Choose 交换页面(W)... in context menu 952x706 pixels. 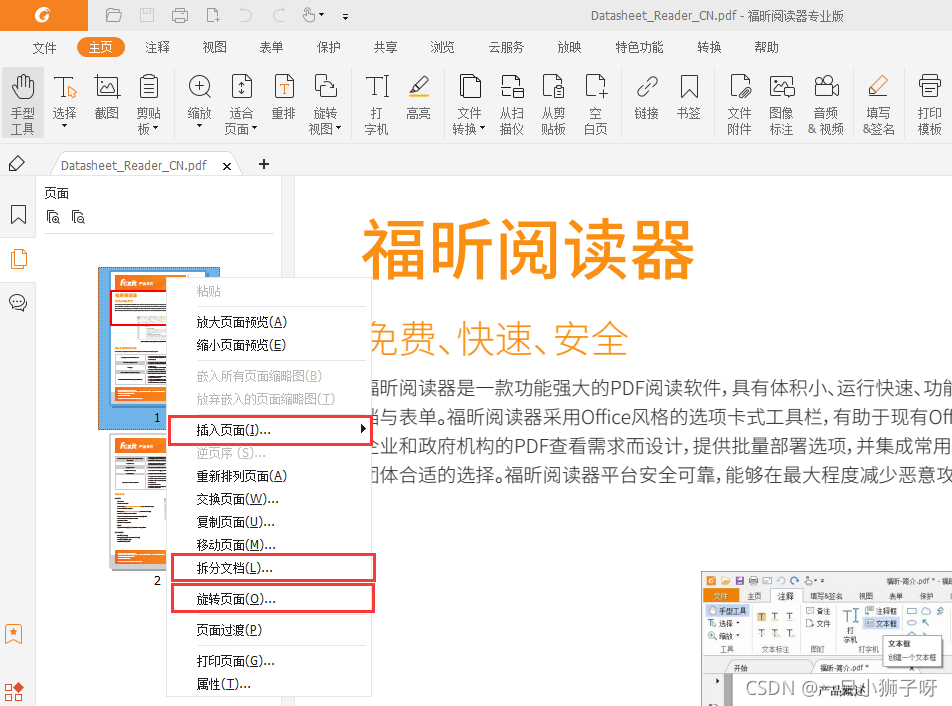(x=269, y=499)
